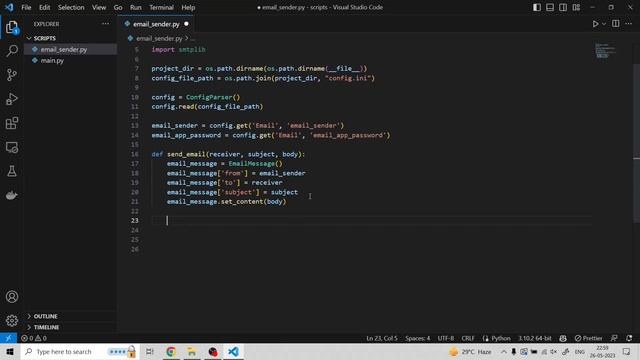Toggle the primary side bar layout icon
Viewport: 640px width, 360px height.
pos(537,7)
